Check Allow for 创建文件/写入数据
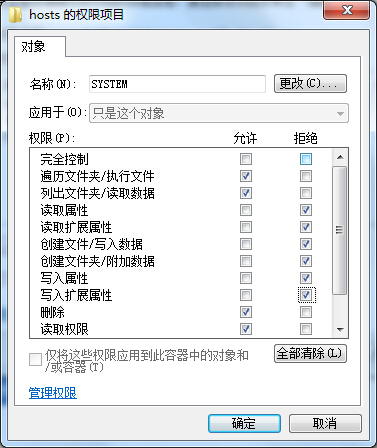This screenshot has width=377, height=448. (x=246, y=244)
